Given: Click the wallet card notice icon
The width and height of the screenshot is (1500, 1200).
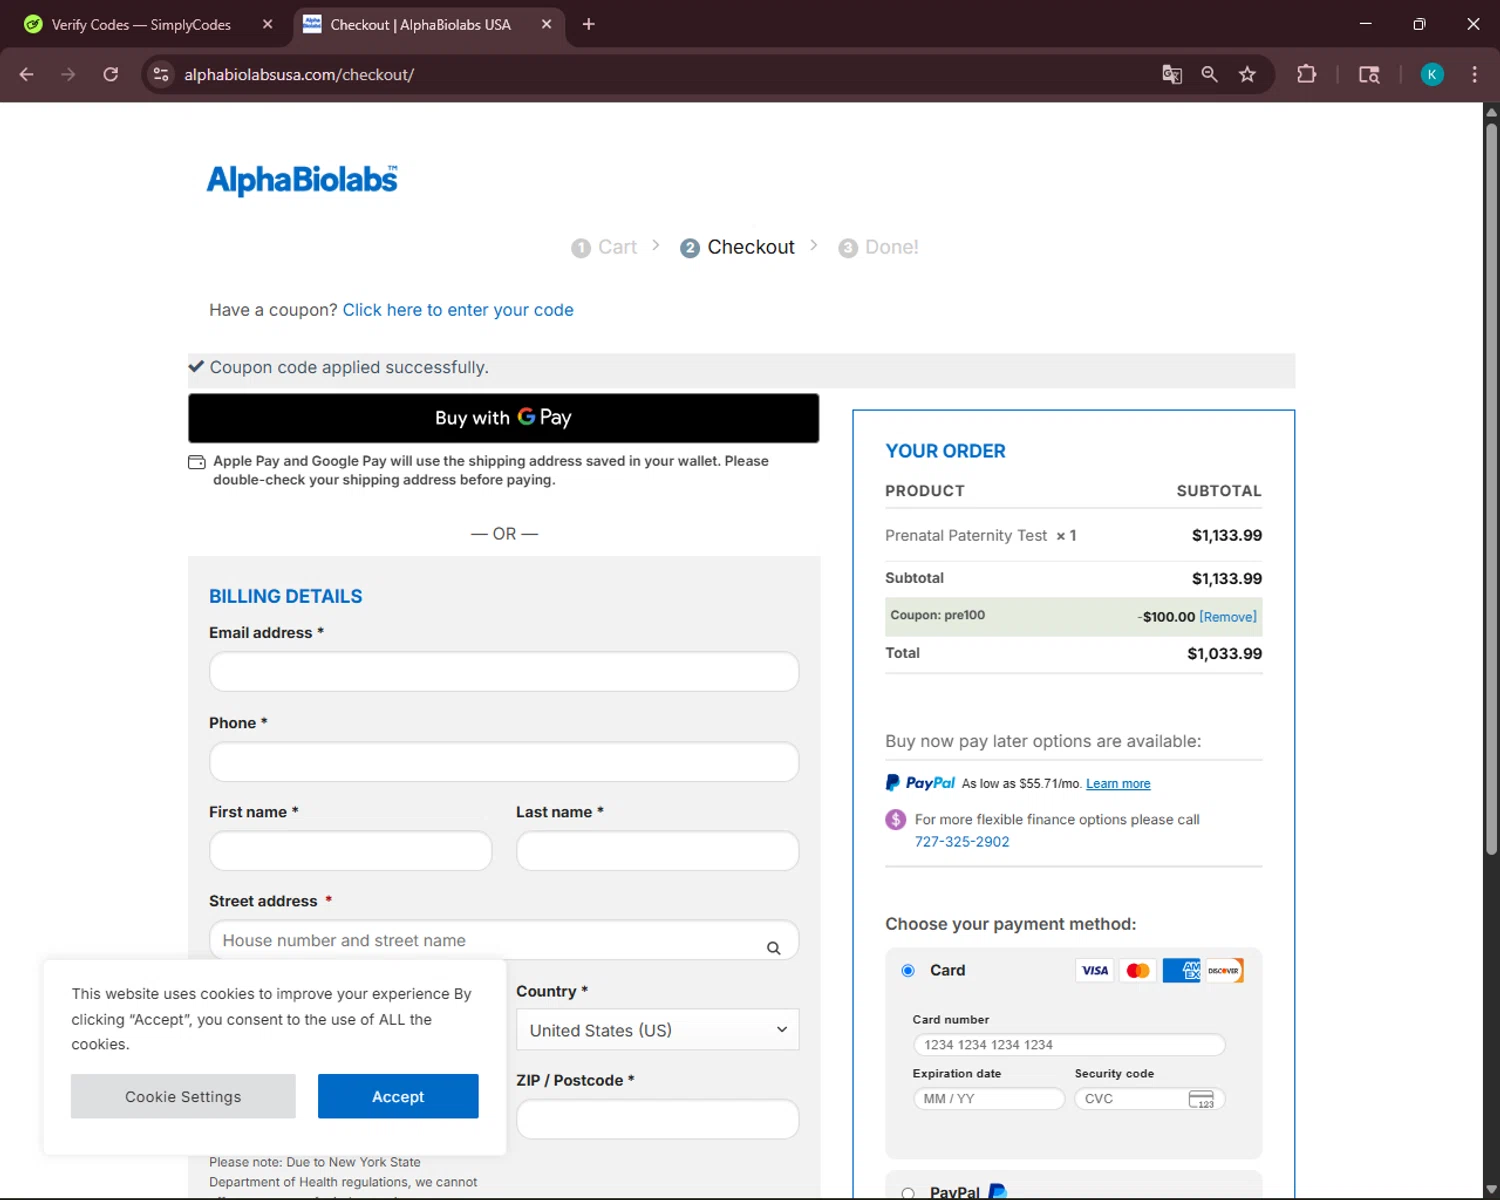Looking at the screenshot, I should coord(197,462).
